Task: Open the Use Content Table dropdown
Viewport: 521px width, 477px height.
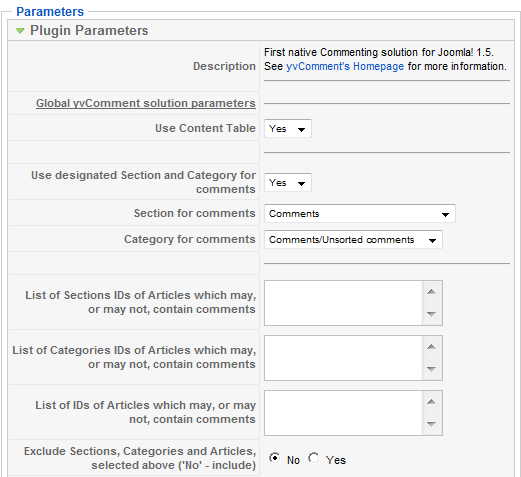Action: [x=288, y=129]
